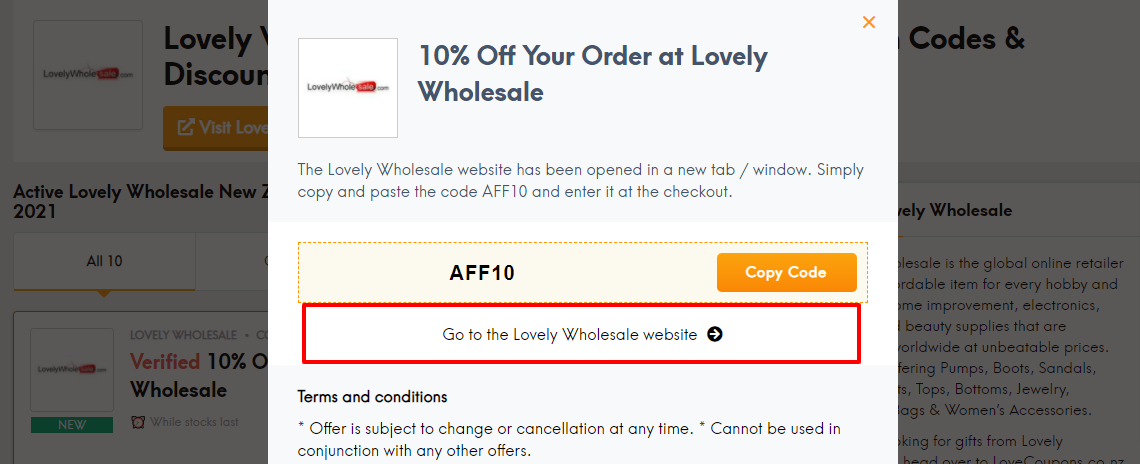Image resolution: width=1140 pixels, height=464 pixels.
Task: Click the Terms and conditions heading
Action: pyautogui.click(x=372, y=397)
